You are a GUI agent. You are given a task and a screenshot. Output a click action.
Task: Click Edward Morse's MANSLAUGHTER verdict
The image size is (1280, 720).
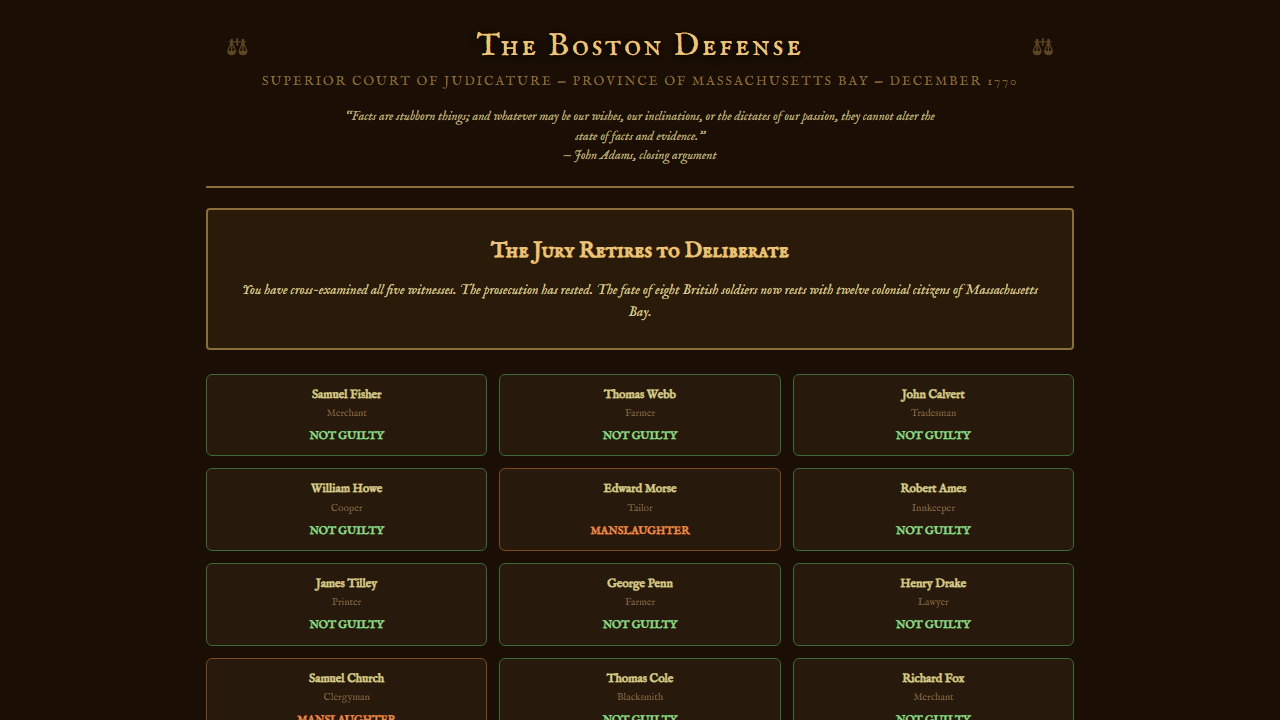point(640,530)
